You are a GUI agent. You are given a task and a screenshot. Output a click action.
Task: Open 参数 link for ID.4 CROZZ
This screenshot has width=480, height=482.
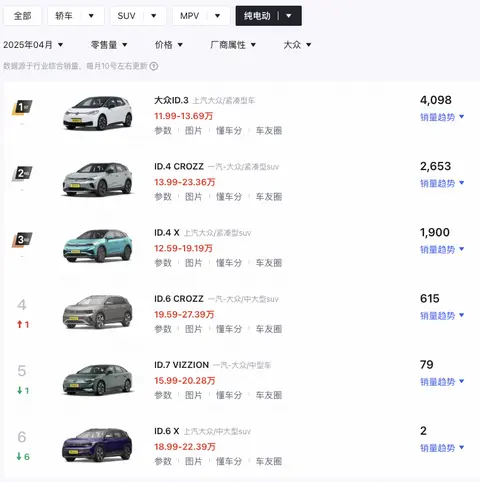pyautogui.click(x=163, y=197)
